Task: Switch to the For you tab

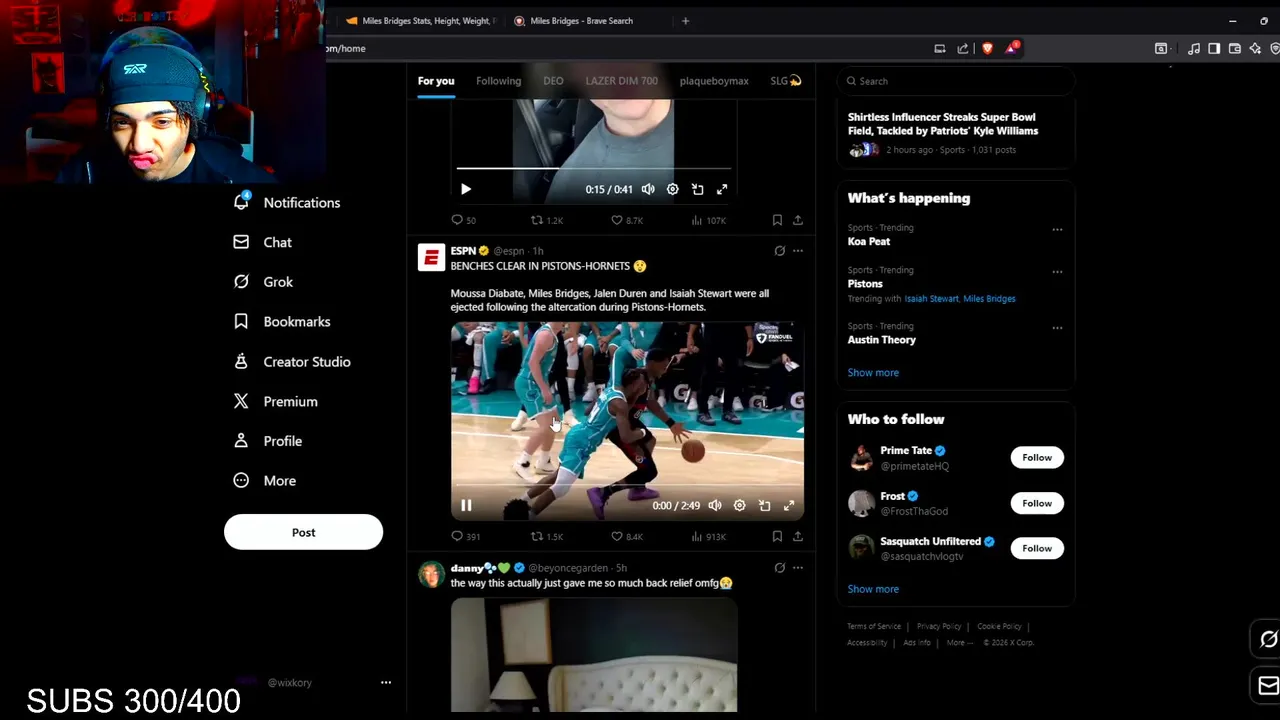Action: tap(436, 81)
